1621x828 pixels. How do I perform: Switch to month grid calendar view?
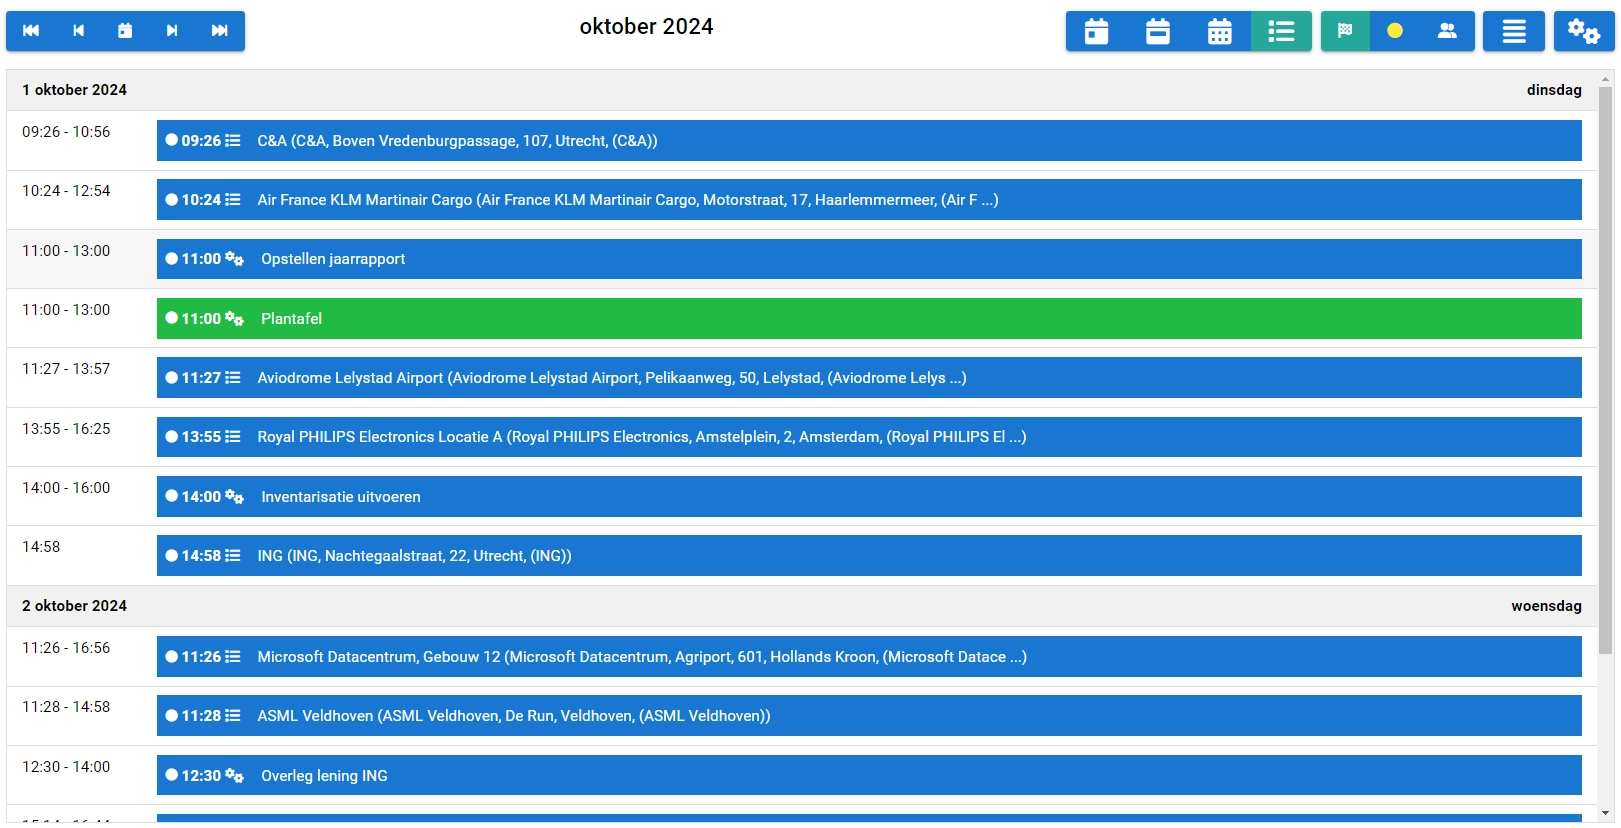point(1219,32)
